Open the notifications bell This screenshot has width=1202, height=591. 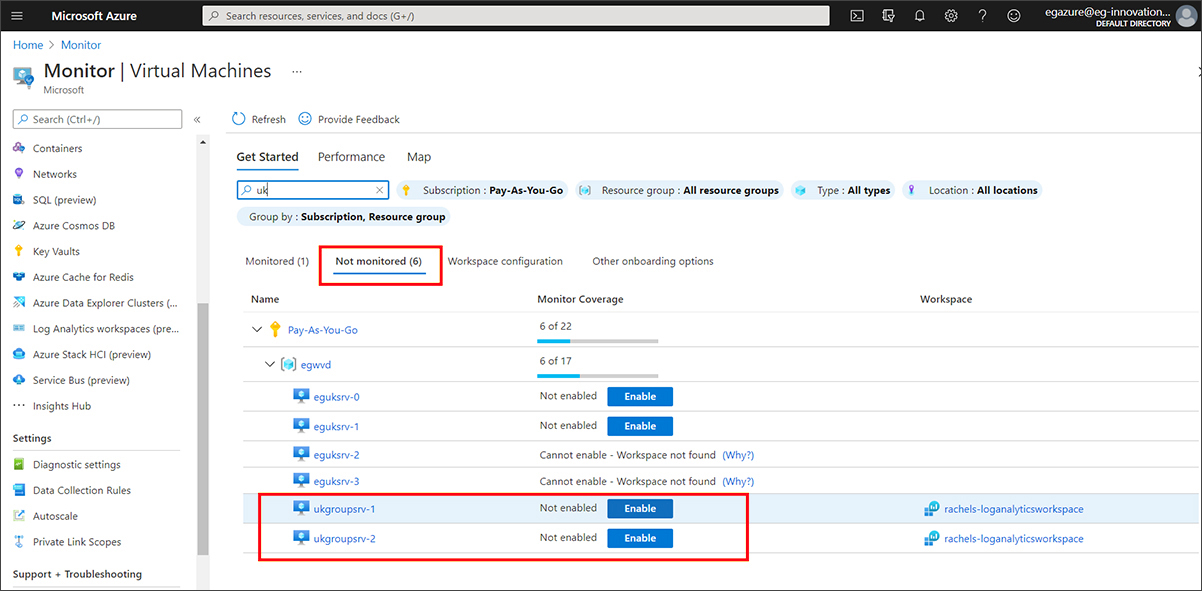(920, 16)
